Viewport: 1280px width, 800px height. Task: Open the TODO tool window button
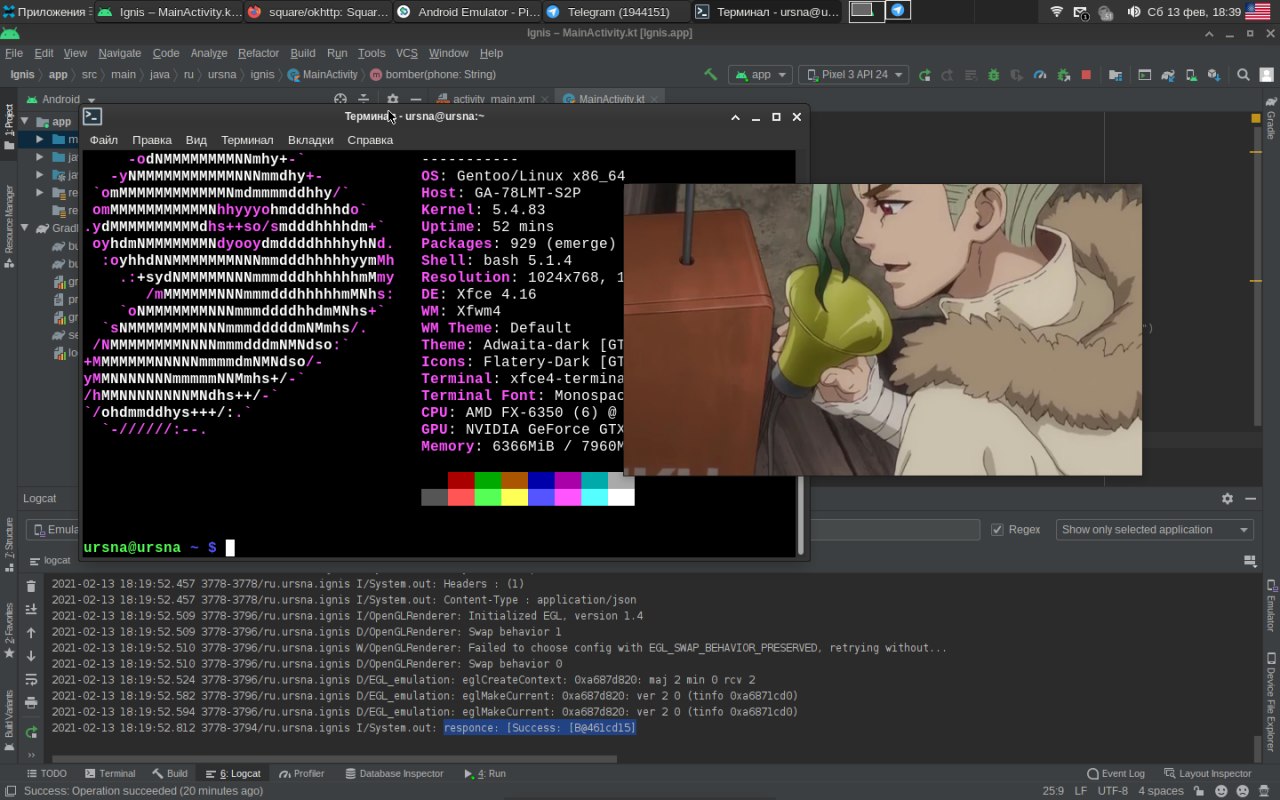pyautogui.click(x=46, y=774)
